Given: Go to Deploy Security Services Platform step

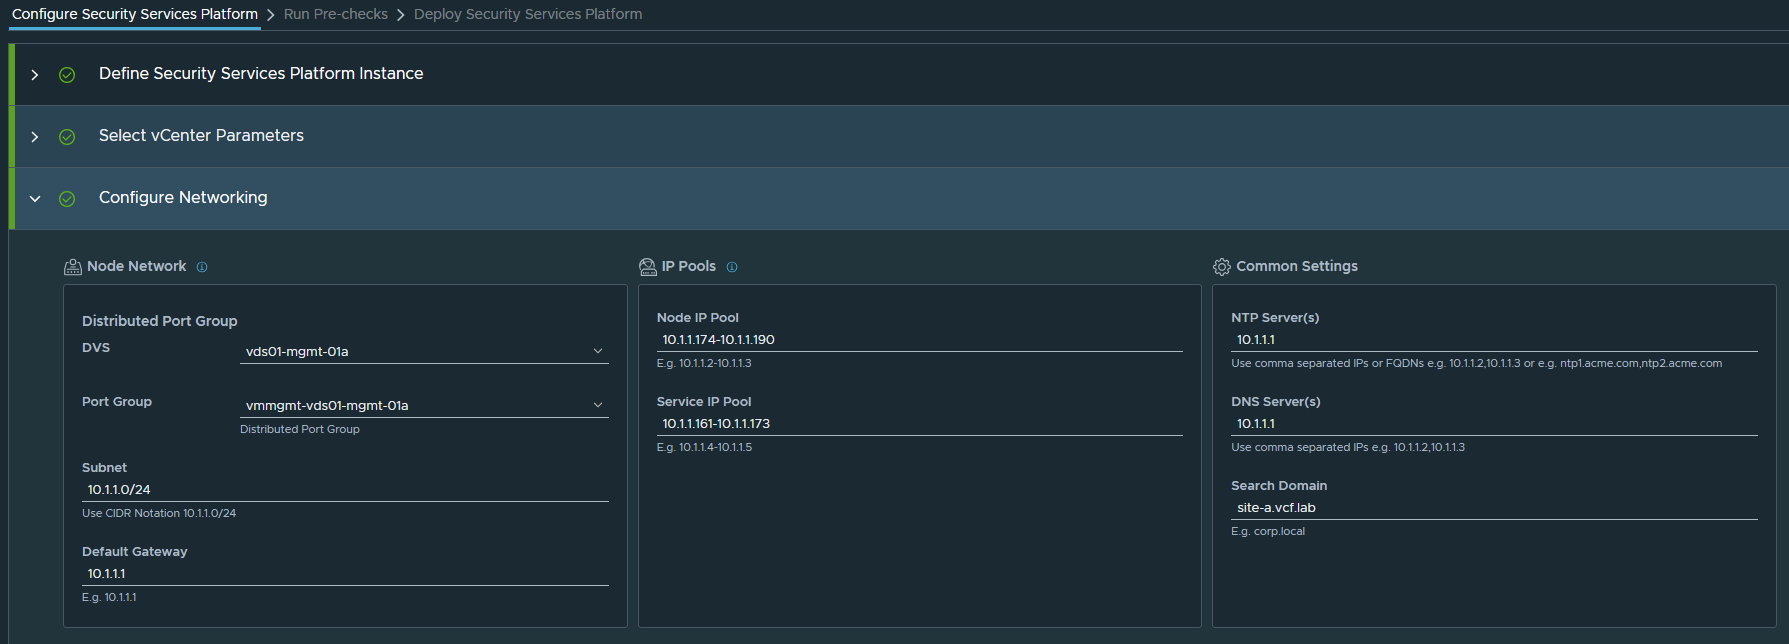Looking at the screenshot, I should (528, 14).
